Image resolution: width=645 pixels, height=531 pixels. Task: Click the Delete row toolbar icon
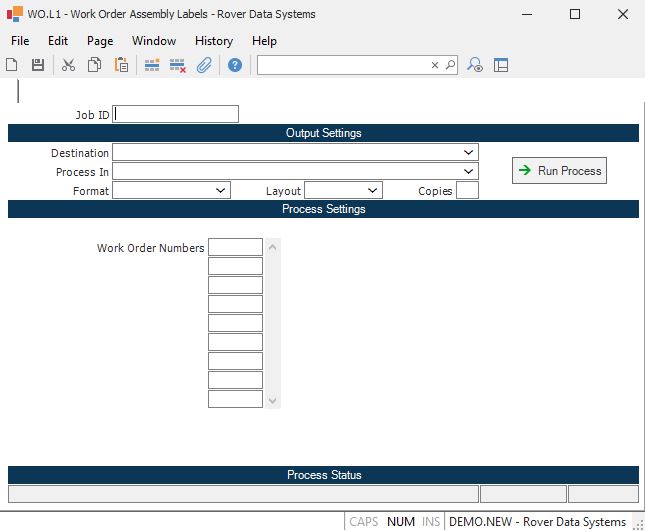(178, 65)
